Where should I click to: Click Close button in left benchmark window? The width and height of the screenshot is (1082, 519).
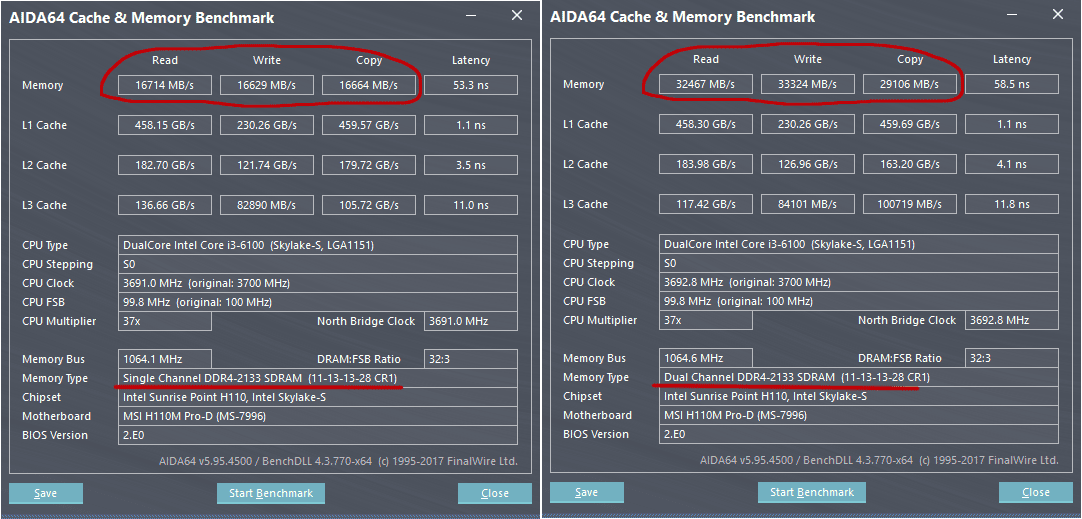(x=494, y=493)
